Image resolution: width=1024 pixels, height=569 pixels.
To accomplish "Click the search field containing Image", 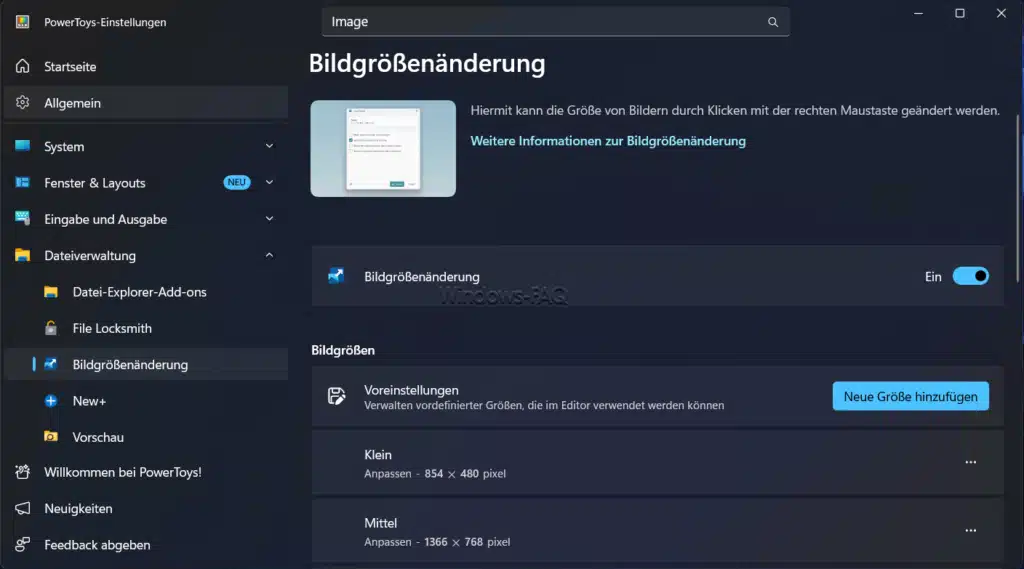I will [555, 22].
